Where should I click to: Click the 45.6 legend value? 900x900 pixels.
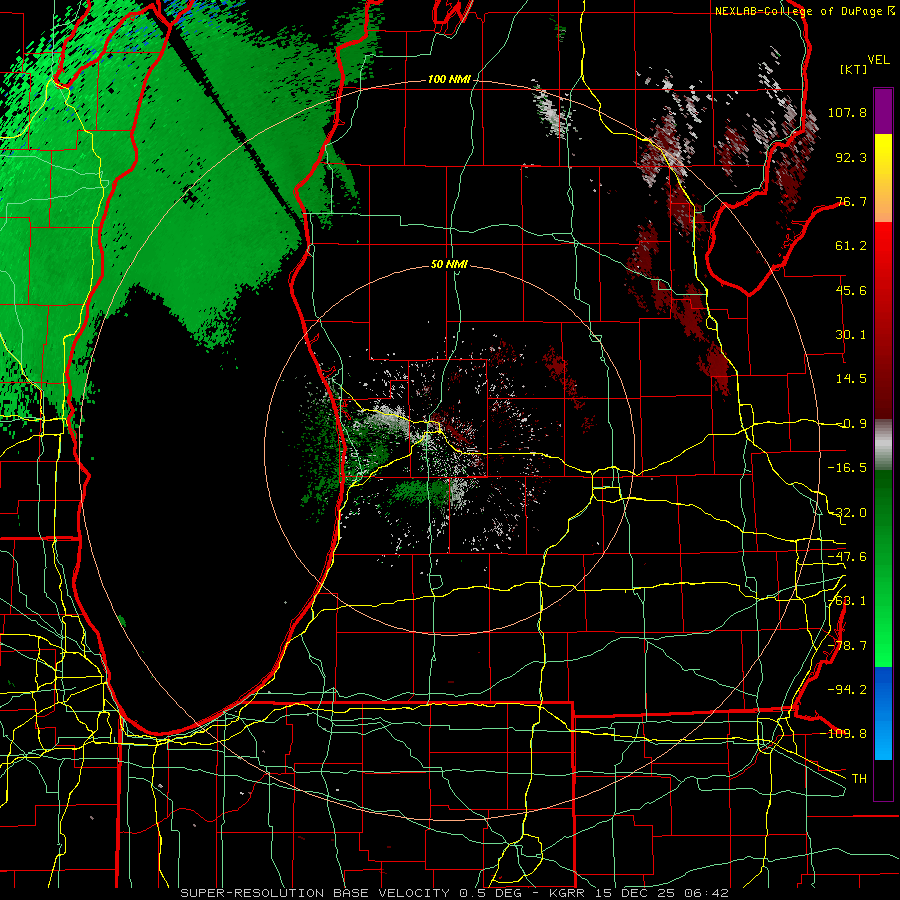click(x=851, y=290)
